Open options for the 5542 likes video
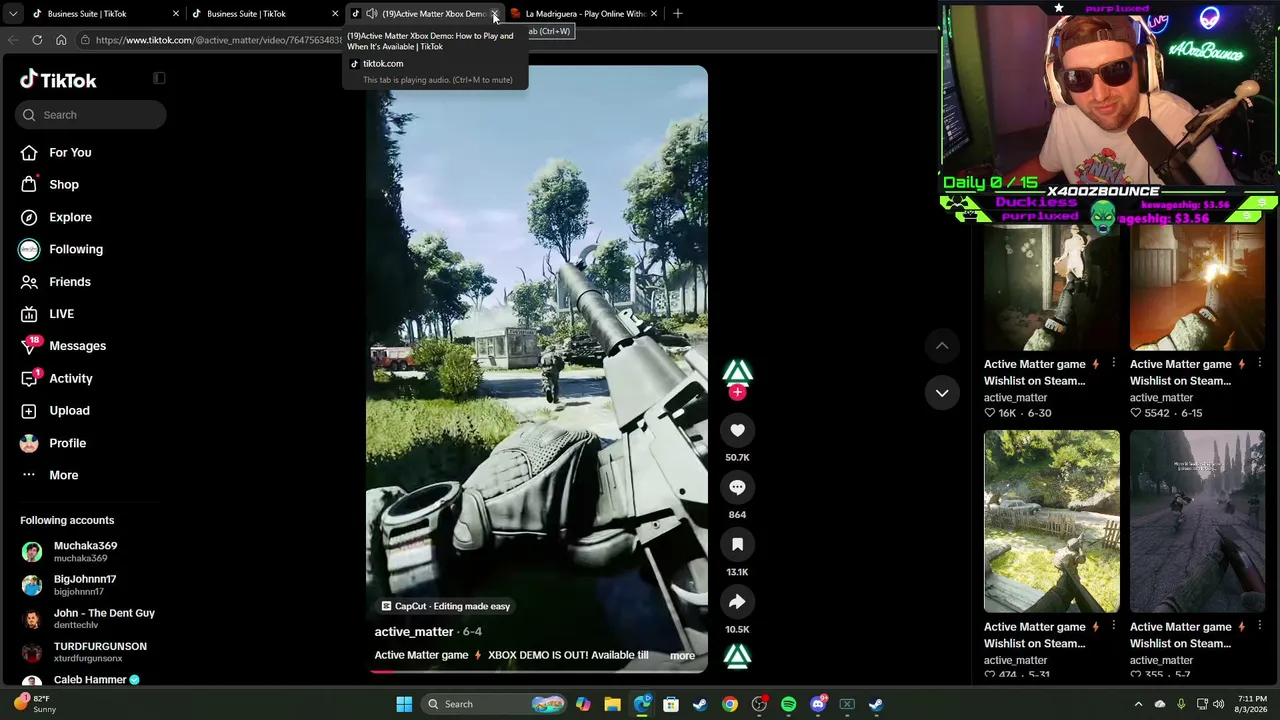Image resolution: width=1280 pixels, height=720 pixels. 1259,363
